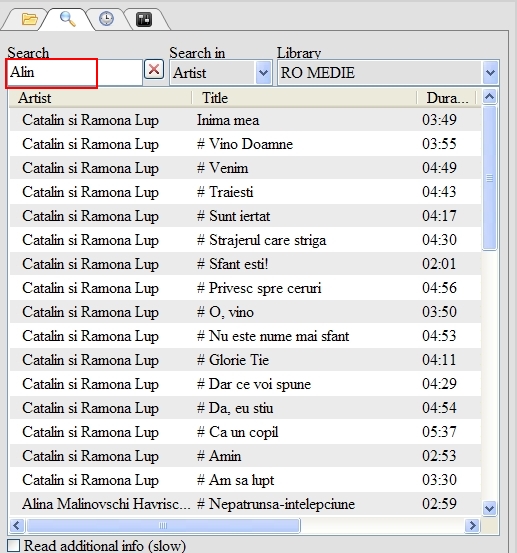Switch to the magnifier search tab
Screen dimensions: 517x553
(x=67, y=19)
